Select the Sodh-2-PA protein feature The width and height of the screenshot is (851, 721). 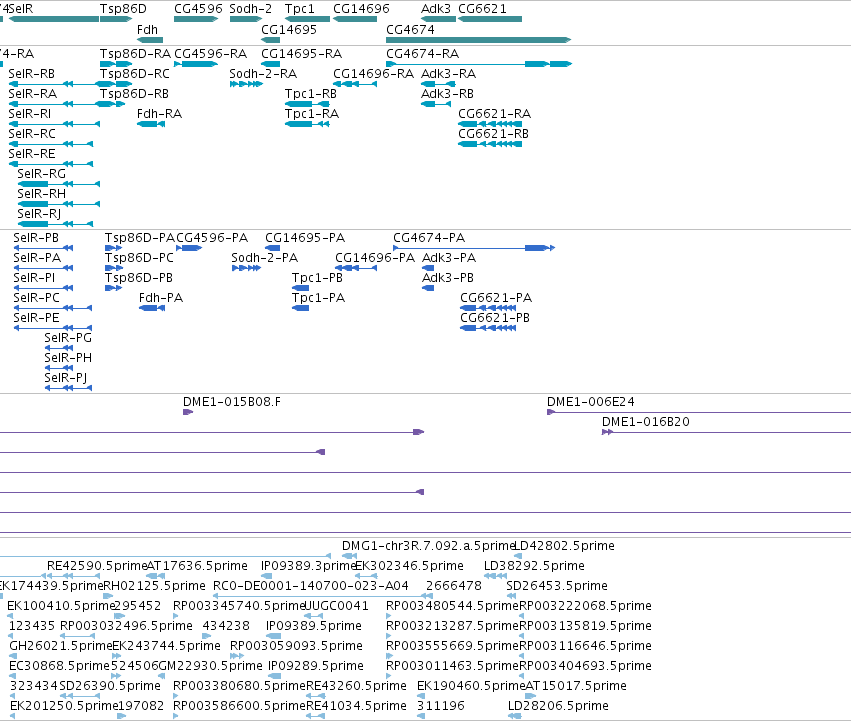246,268
